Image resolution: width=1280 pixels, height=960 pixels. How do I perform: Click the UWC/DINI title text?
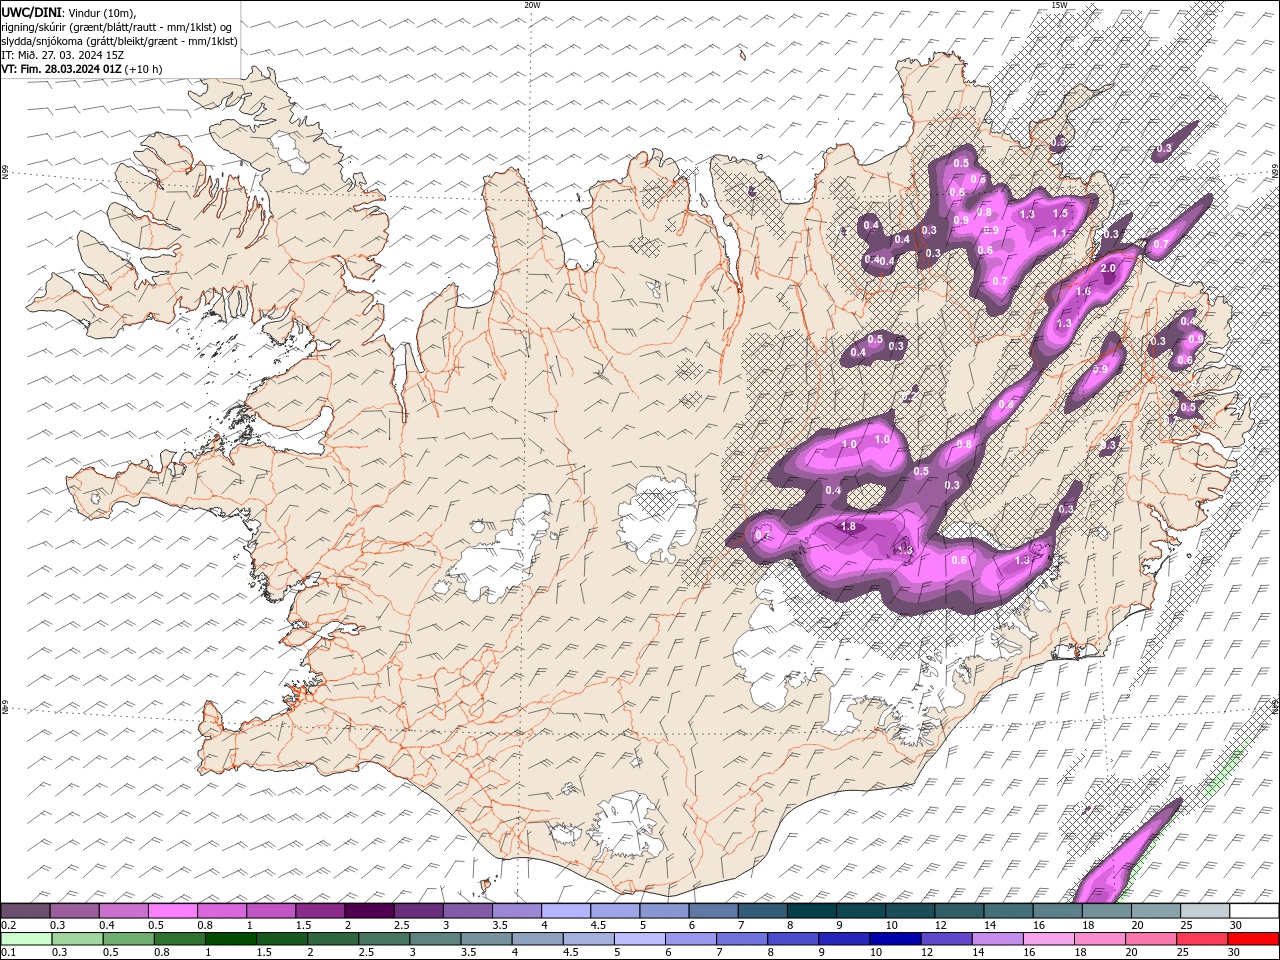coord(30,12)
